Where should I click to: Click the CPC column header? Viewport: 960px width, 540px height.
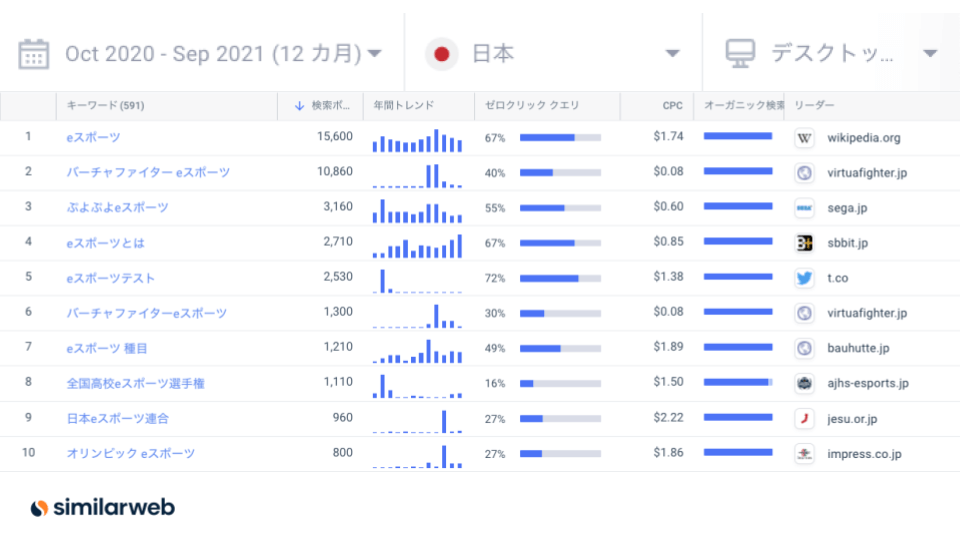pos(672,105)
